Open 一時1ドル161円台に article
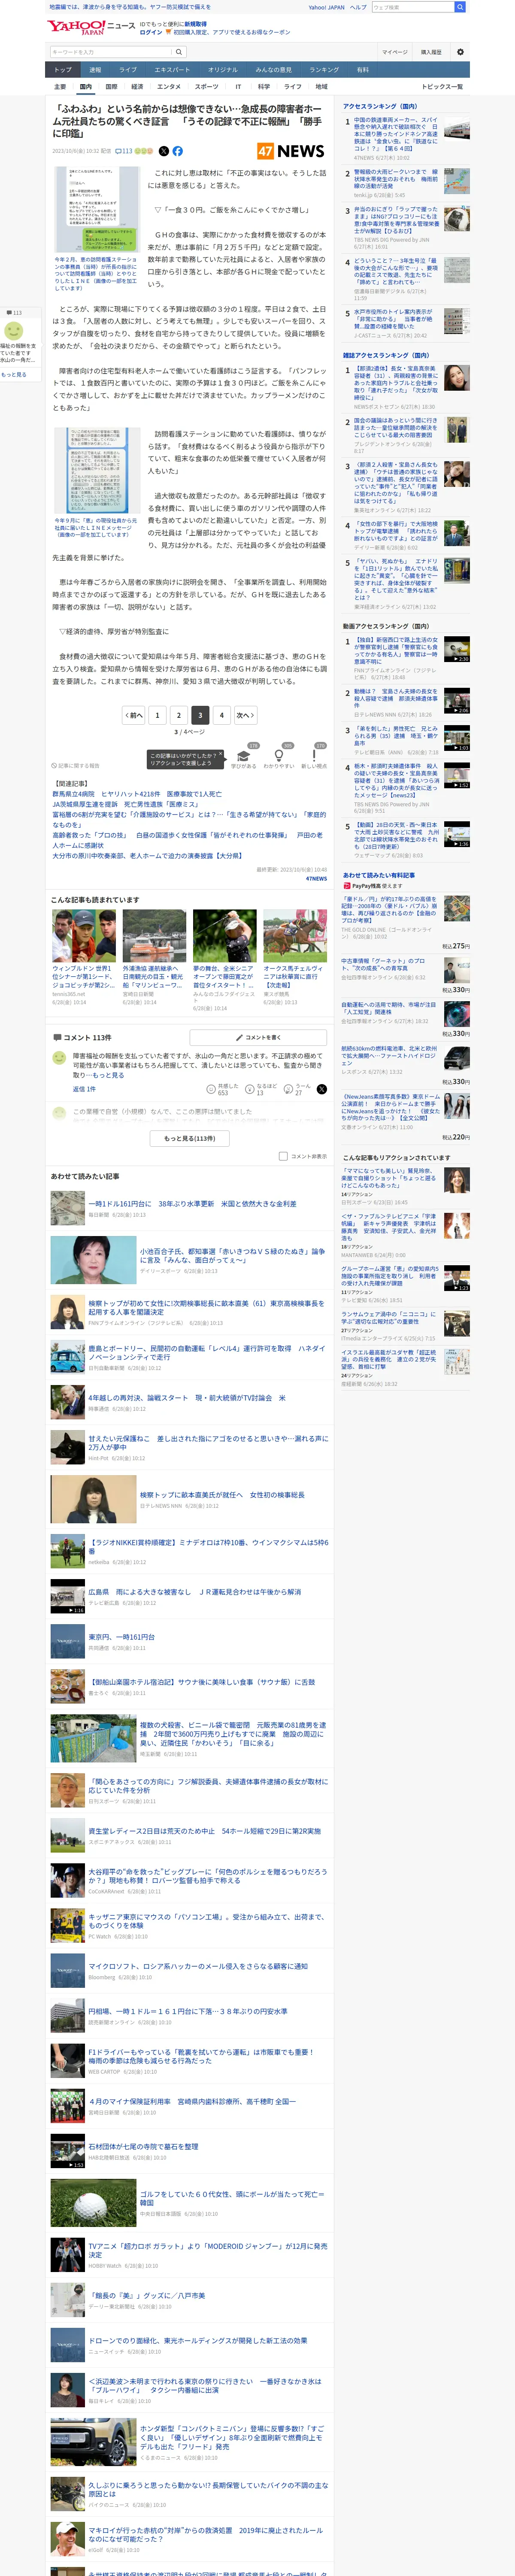Image resolution: width=515 pixels, height=2576 pixels. coord(191,1204)
